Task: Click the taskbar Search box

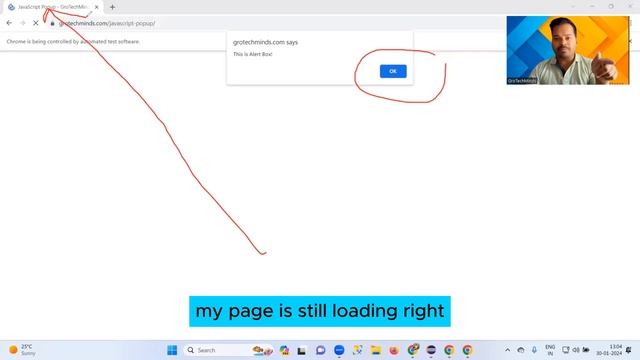Action: point(229,350)
